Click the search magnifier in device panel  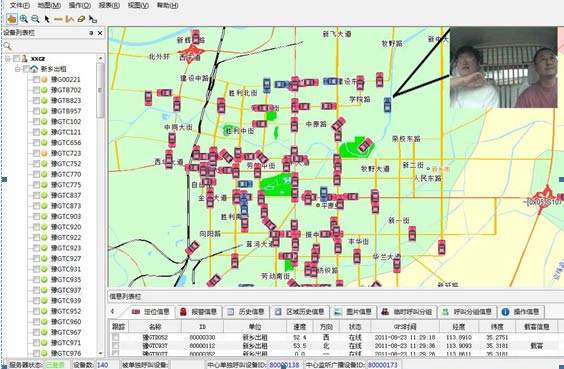8,46
